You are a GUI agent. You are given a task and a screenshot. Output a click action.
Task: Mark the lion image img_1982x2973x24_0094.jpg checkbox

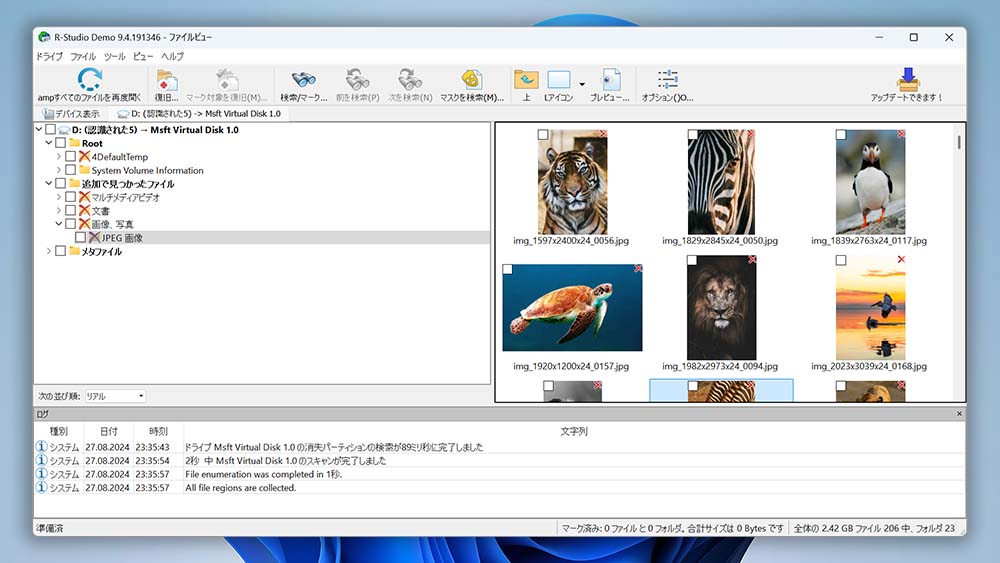pos(692,260)
